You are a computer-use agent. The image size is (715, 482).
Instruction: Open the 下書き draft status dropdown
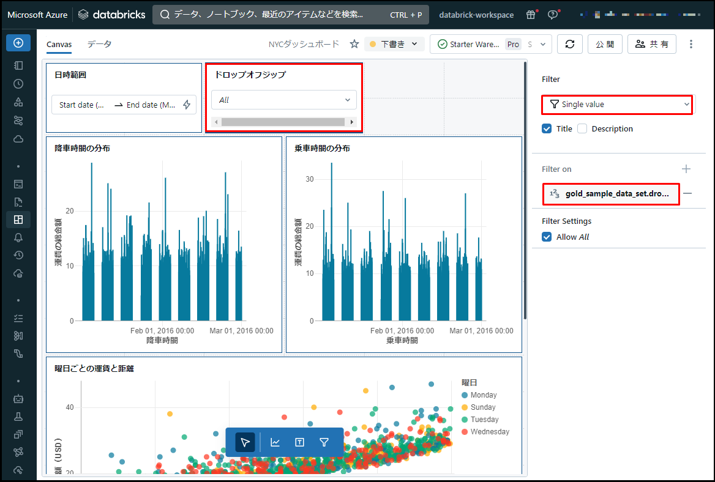click(394, 44)
